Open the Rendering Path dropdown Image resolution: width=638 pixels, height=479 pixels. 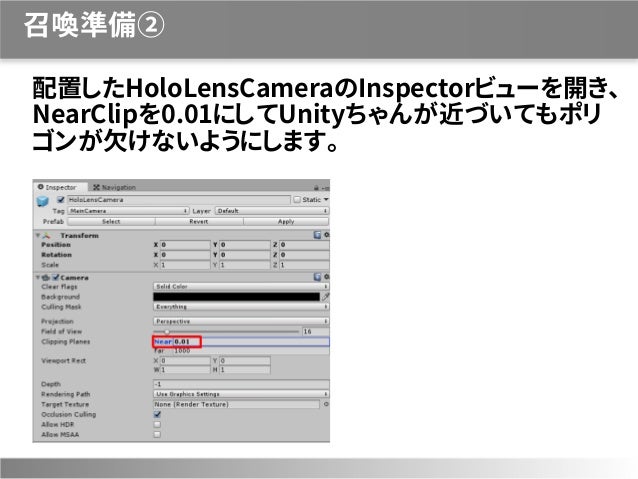point(241,394)
